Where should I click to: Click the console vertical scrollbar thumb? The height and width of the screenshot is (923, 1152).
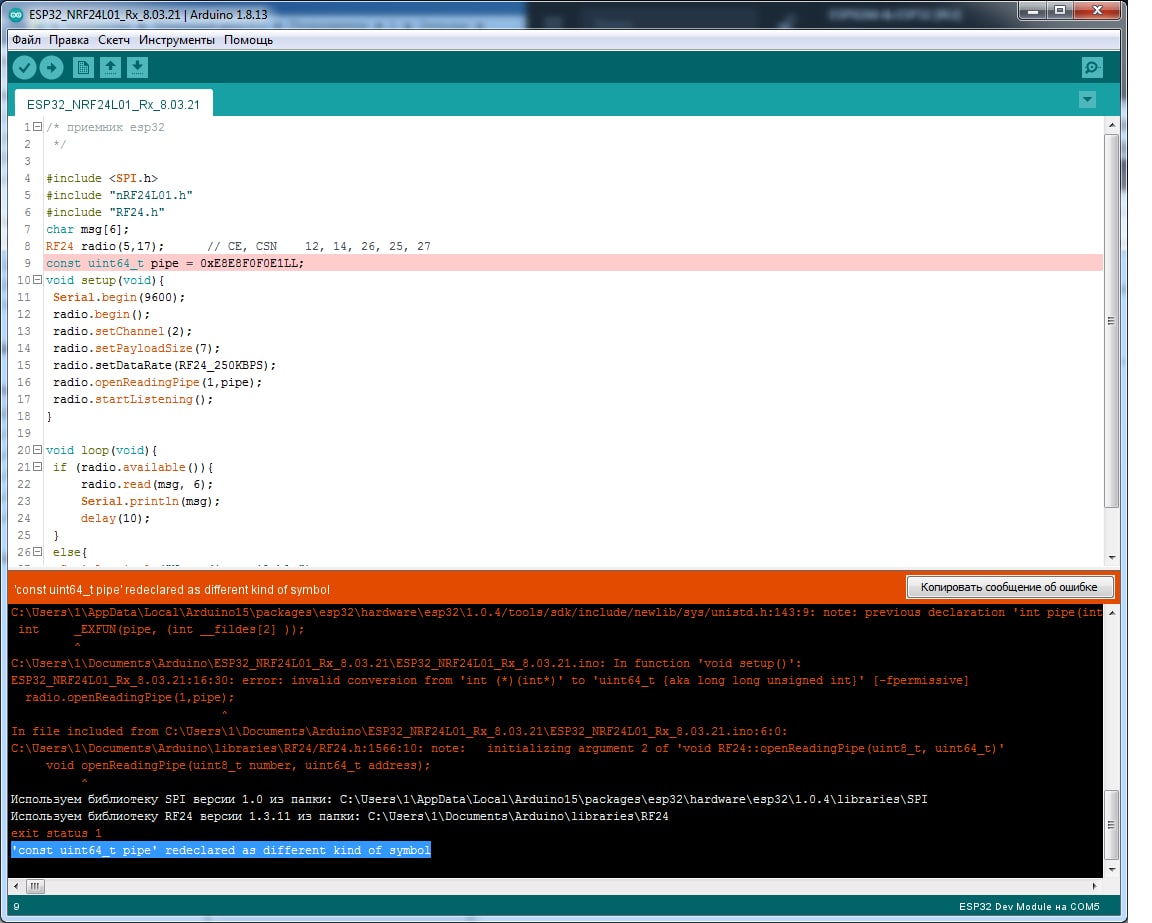click(x=1112, y=825)
